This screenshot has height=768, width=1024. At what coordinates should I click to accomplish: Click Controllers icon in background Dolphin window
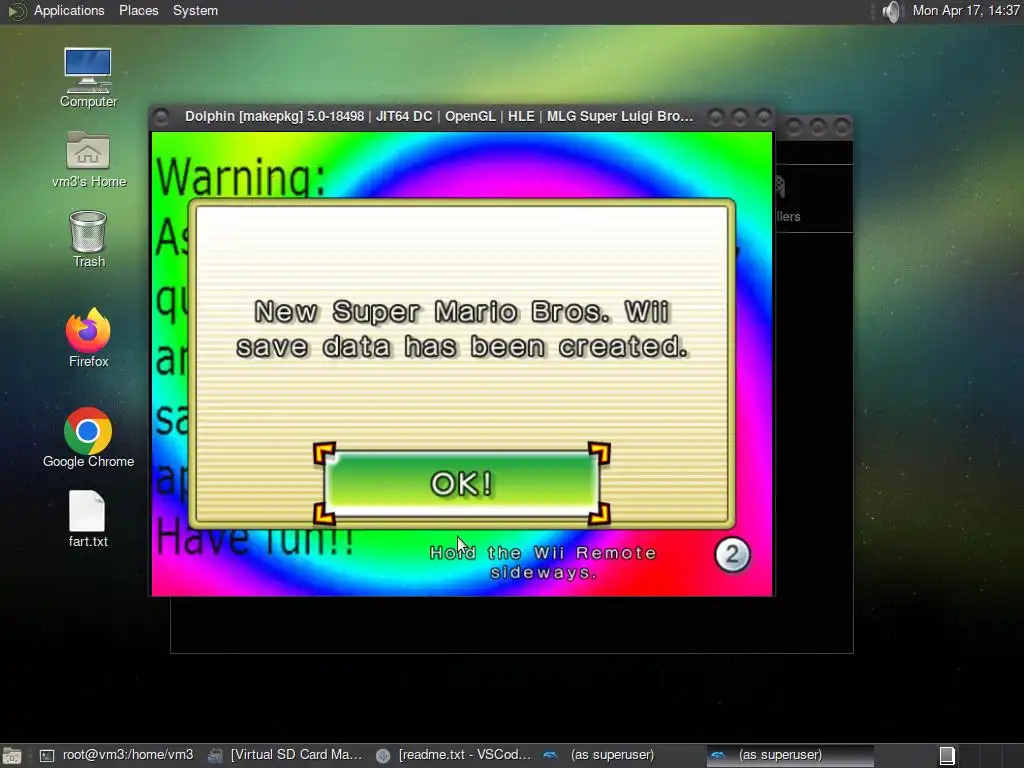787,199
